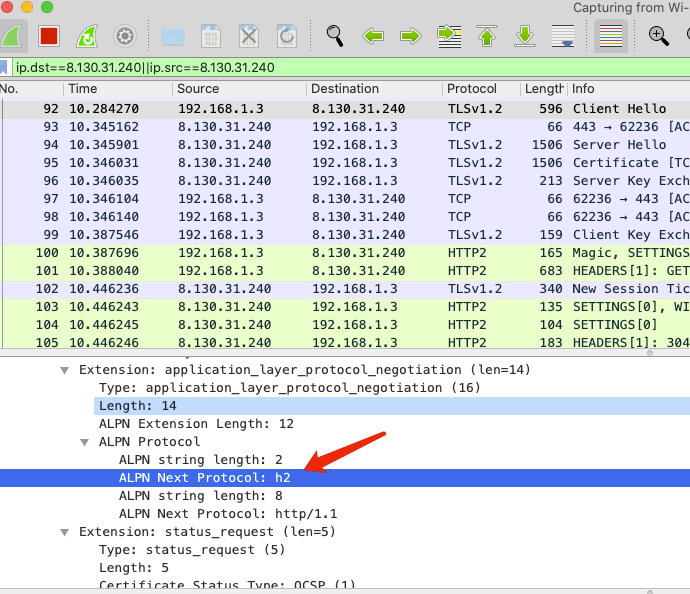Select ALPN string length: 2 line
690x594 pixels.
[201, 460]
